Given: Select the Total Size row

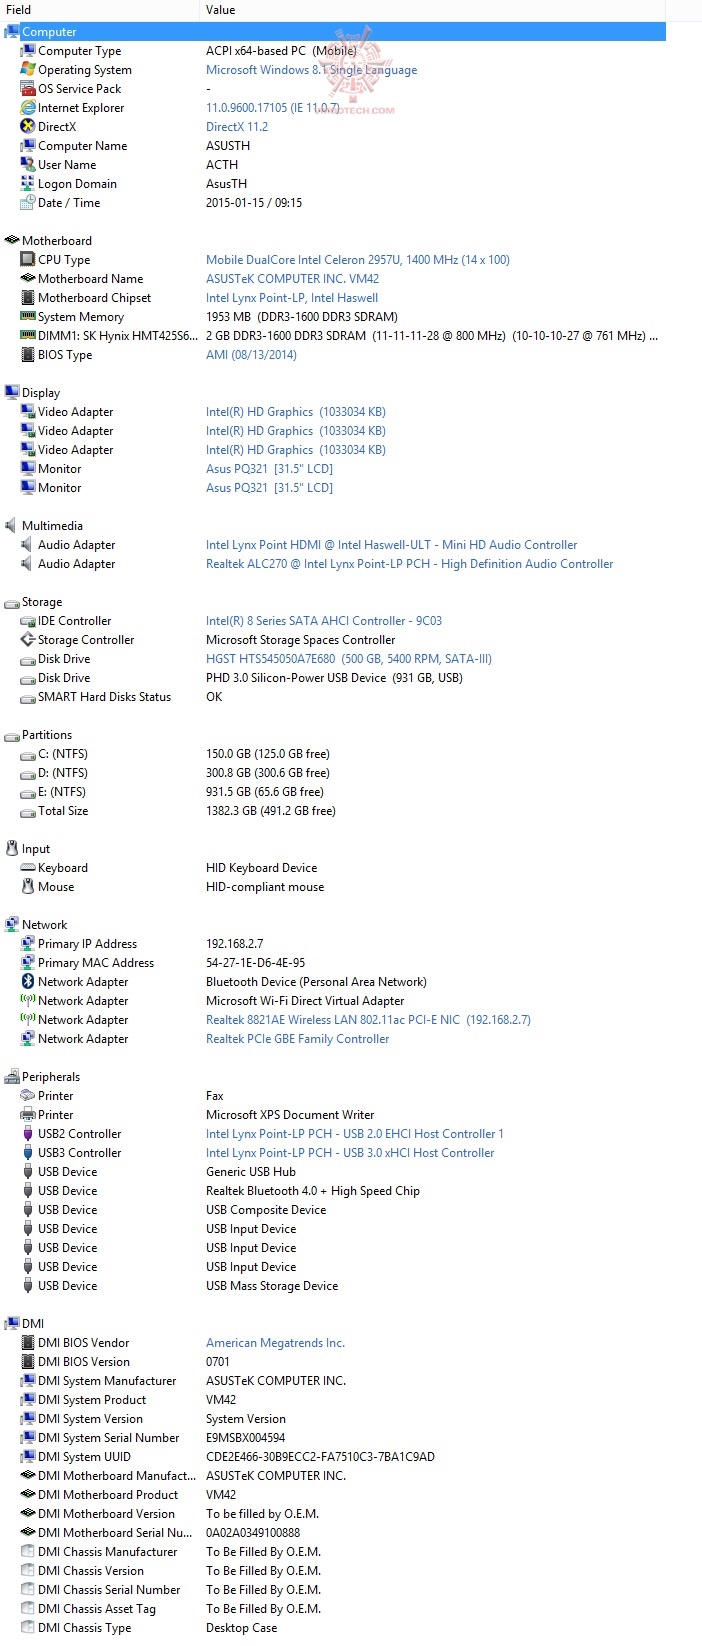Looking at the screenshot, I should coord(333,811).
